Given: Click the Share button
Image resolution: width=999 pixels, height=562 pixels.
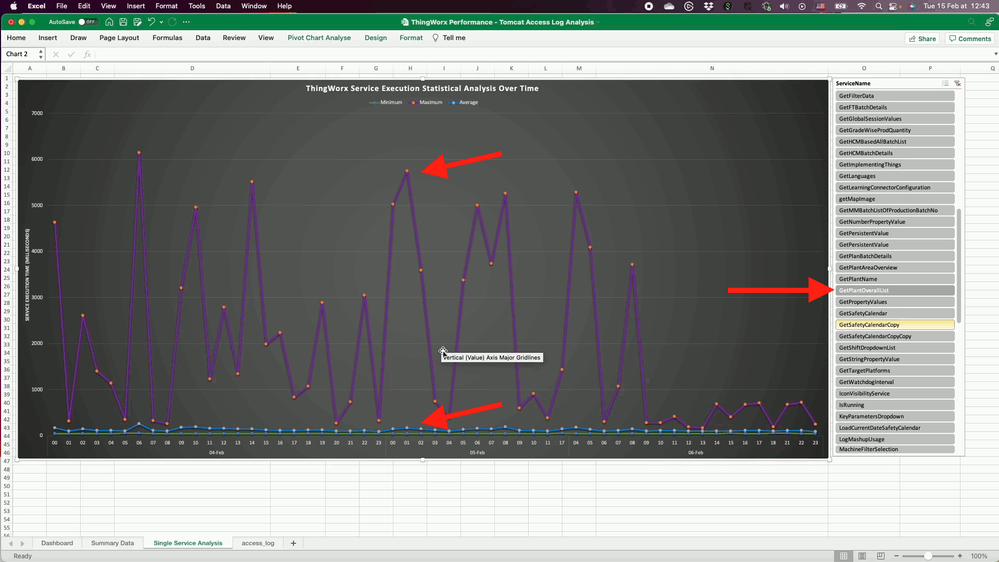Looking at the screenshot, I should pos(923,38).
